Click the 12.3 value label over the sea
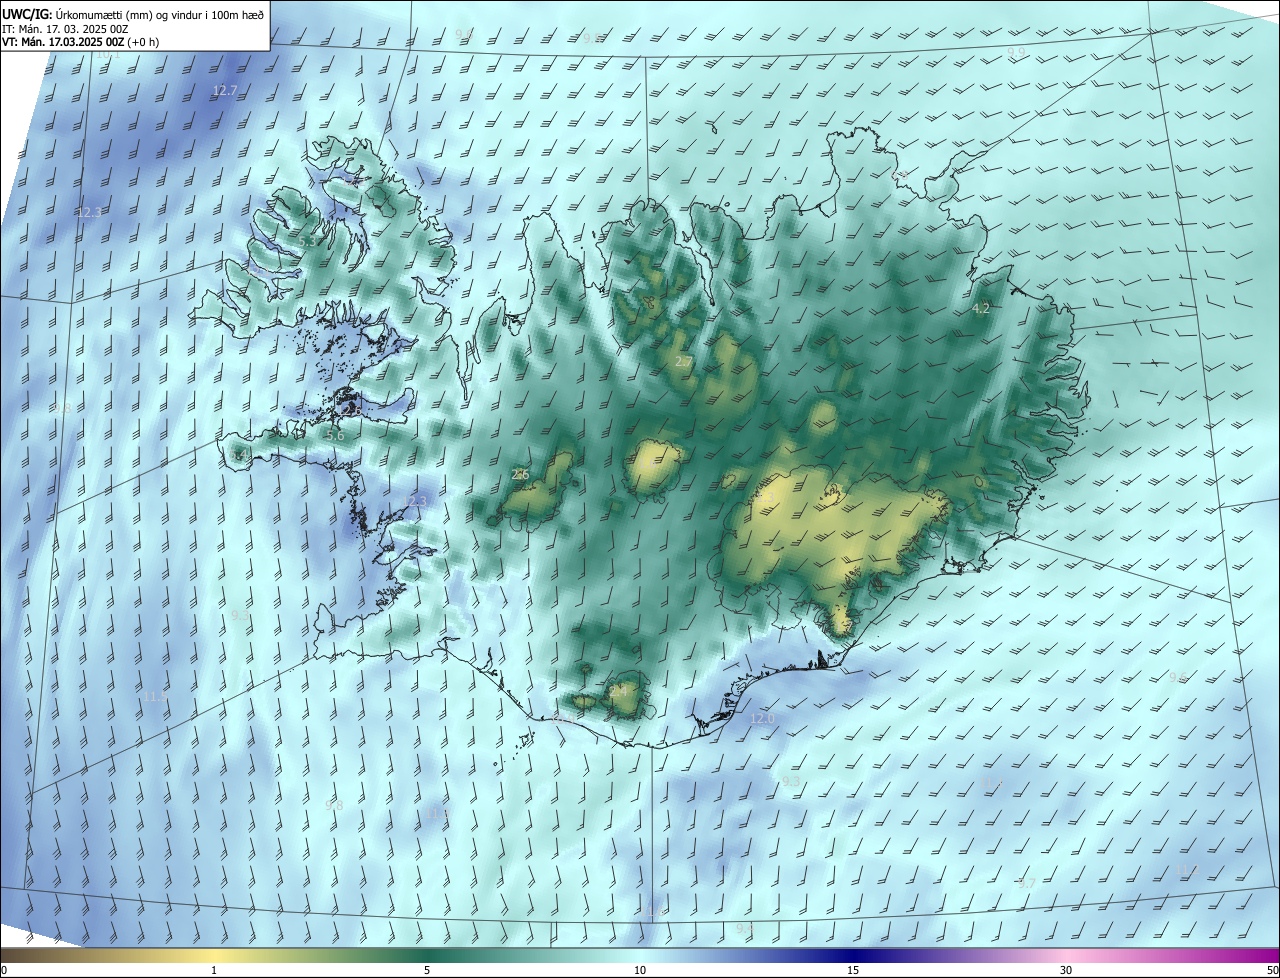This screenshot has height=978, width=1280. (x=89, y=213)
